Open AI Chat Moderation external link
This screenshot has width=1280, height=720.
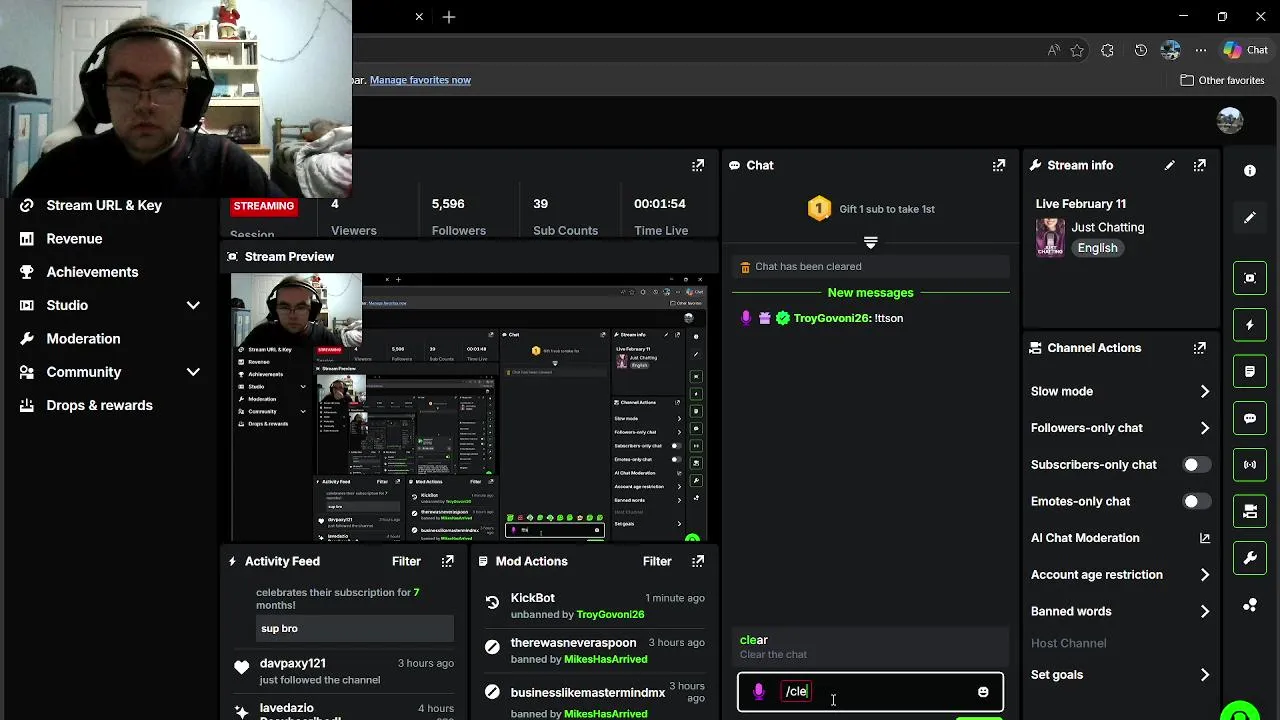pos(1204,538)
